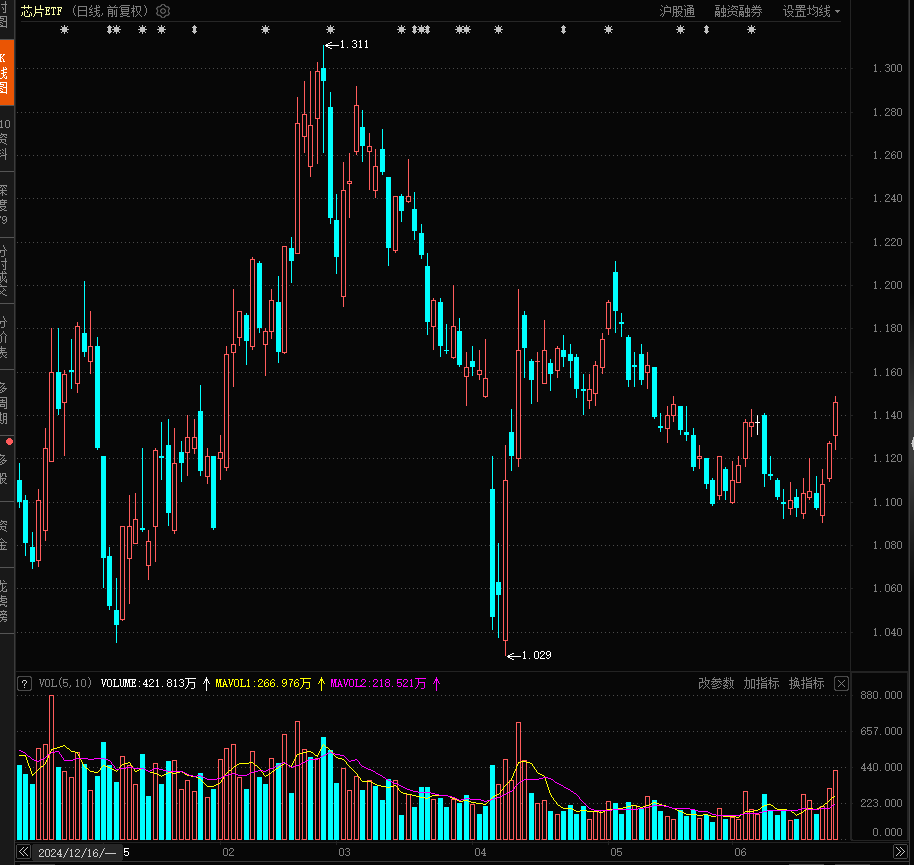Image resolution: width=914 pixels, height=865 pixels.
Task: Click the 融资融券 label
Action: pyautogui.click(x=738, y=11)
